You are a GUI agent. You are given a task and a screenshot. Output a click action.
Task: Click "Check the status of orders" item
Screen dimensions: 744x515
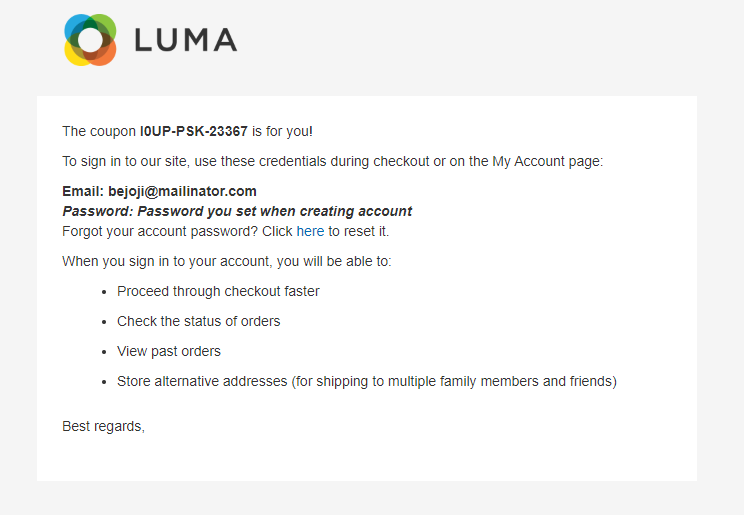pyautogui.click(x=198, y=321)
